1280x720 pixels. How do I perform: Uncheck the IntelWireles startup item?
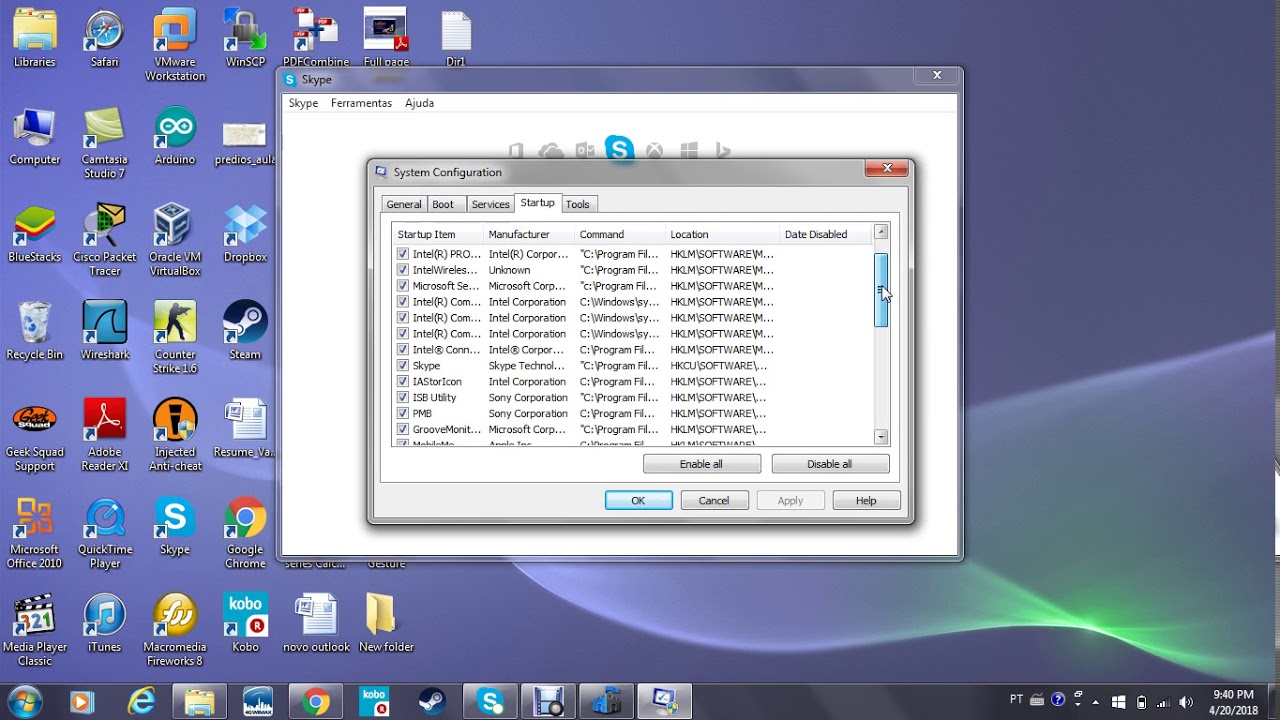402,270
